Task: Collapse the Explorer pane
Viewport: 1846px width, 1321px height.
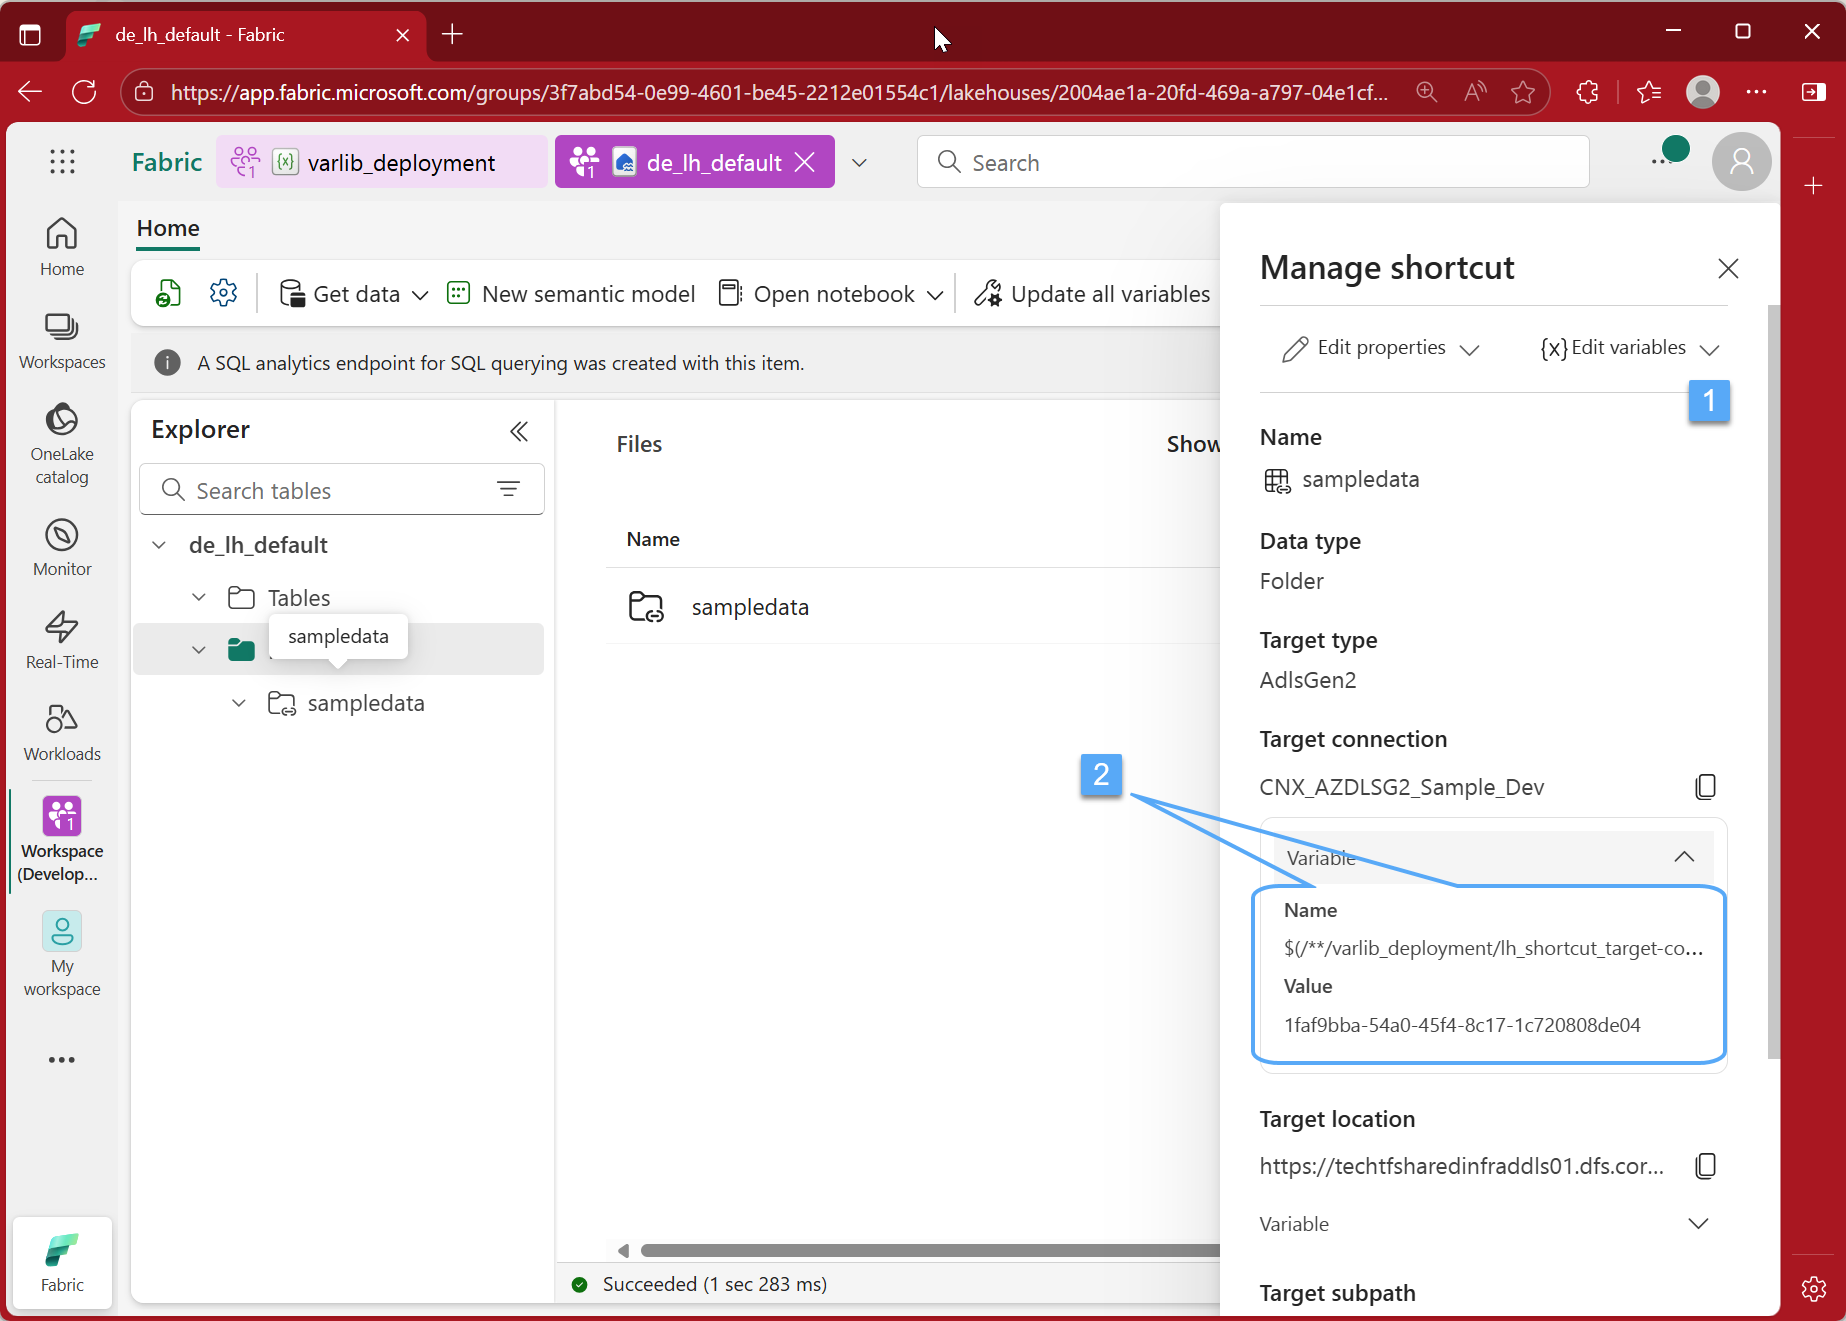Action: (518, 431)
